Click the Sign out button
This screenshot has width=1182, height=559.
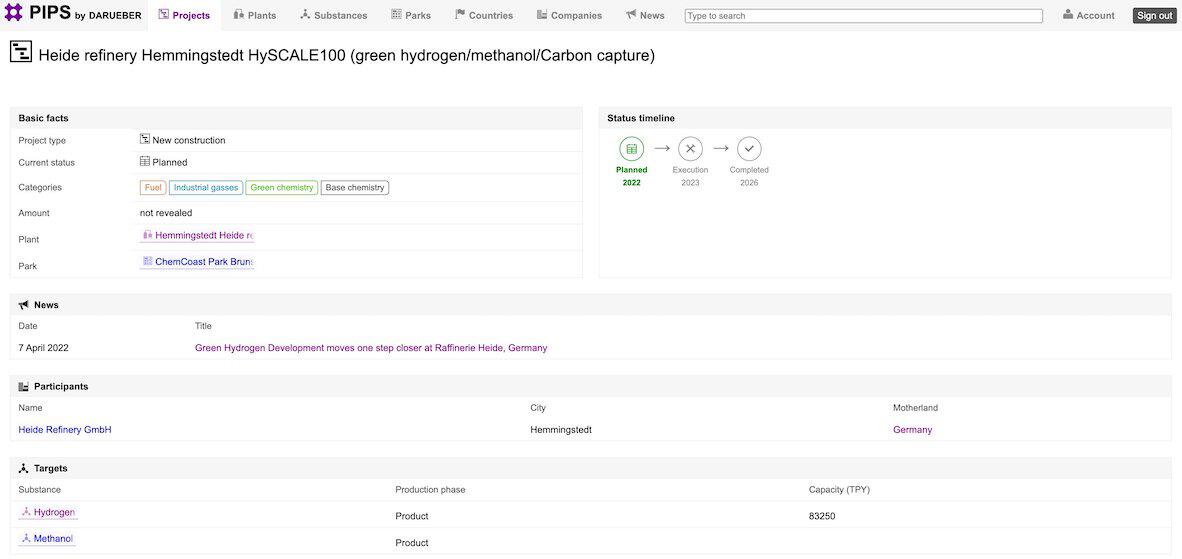(x=1154, y=16)
